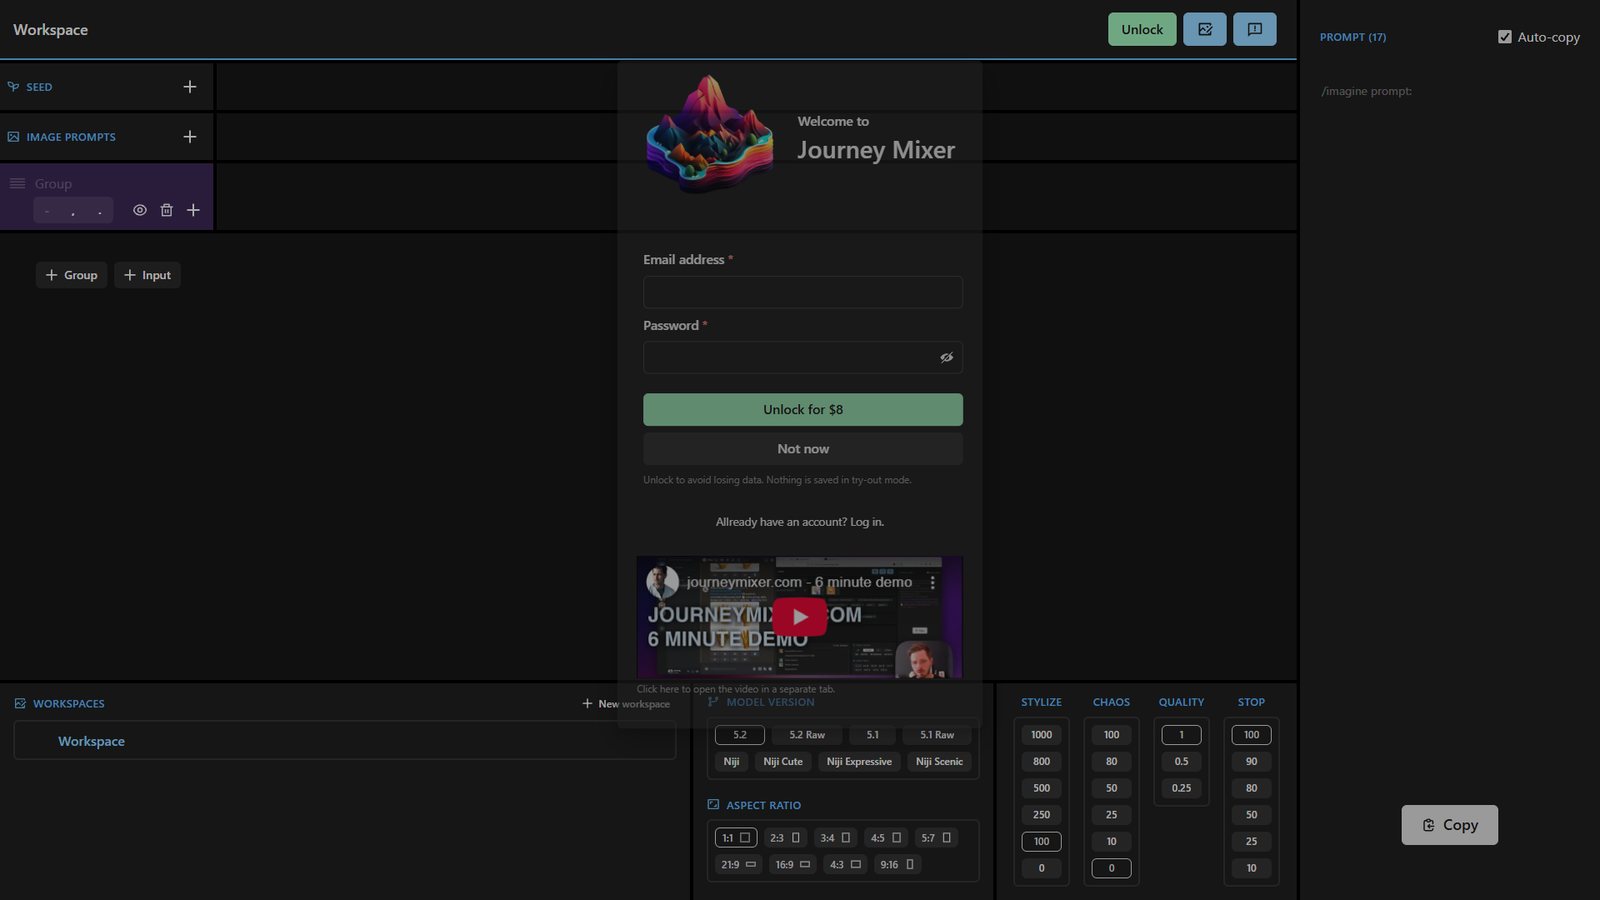Set Chaos to 80
Viewport: 1600px width, 900px height.
pyautogui.click(x=1111, y=762)
